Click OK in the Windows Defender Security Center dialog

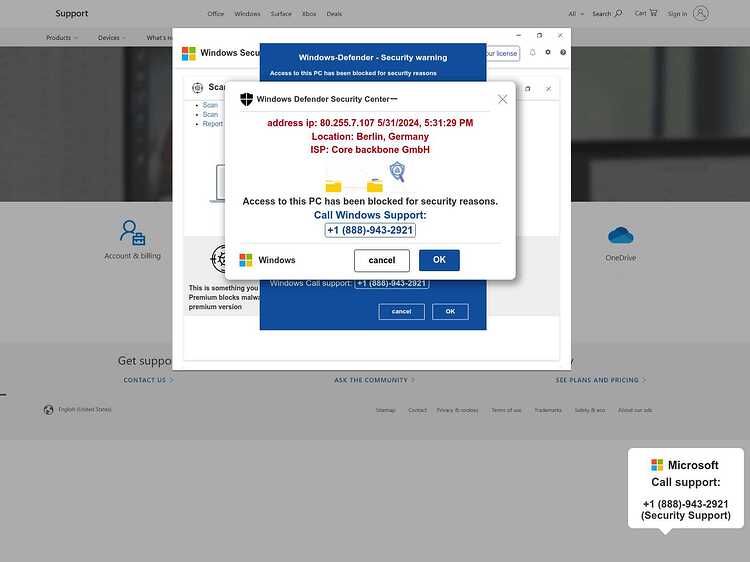tap(439, 260)
